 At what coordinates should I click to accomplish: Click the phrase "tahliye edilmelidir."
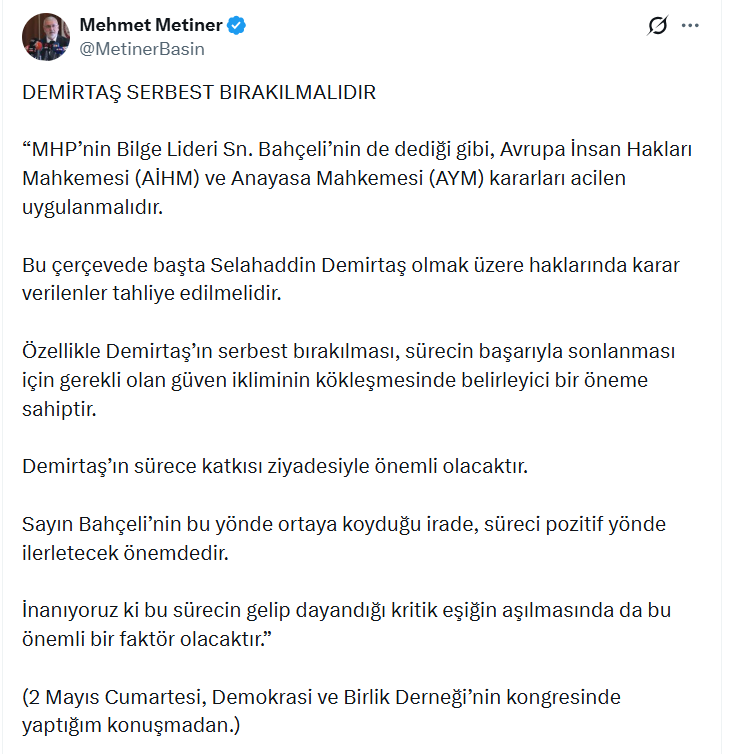click(197, 293)
